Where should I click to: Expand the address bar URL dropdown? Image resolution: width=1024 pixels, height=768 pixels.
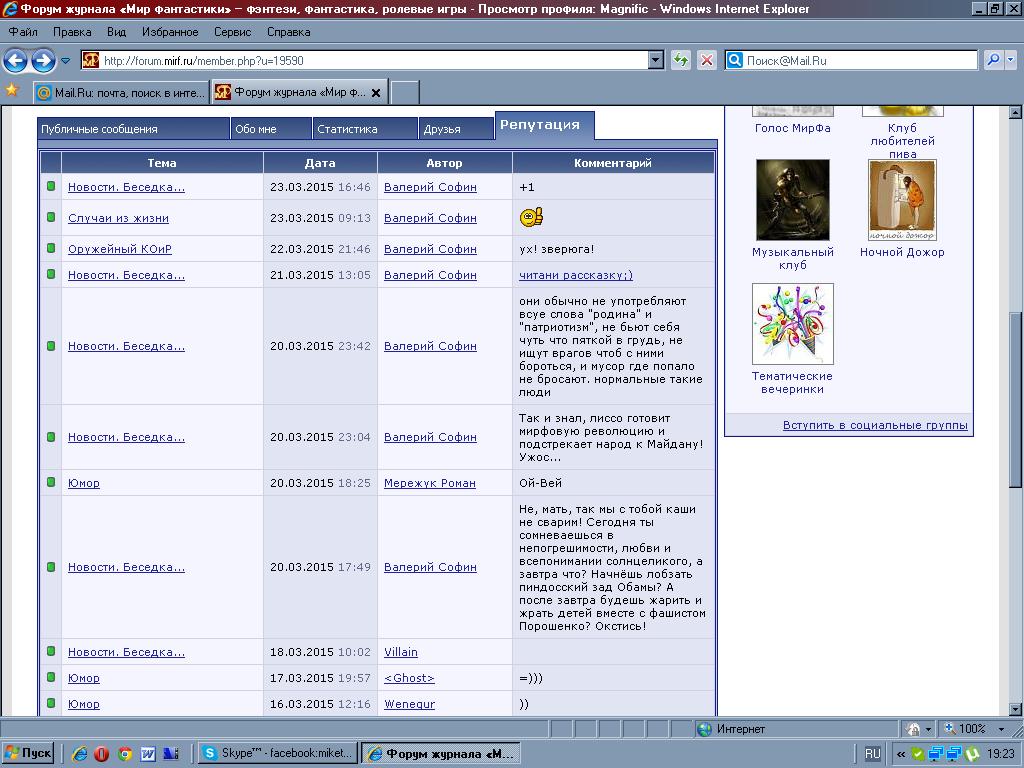click(656, 60)
